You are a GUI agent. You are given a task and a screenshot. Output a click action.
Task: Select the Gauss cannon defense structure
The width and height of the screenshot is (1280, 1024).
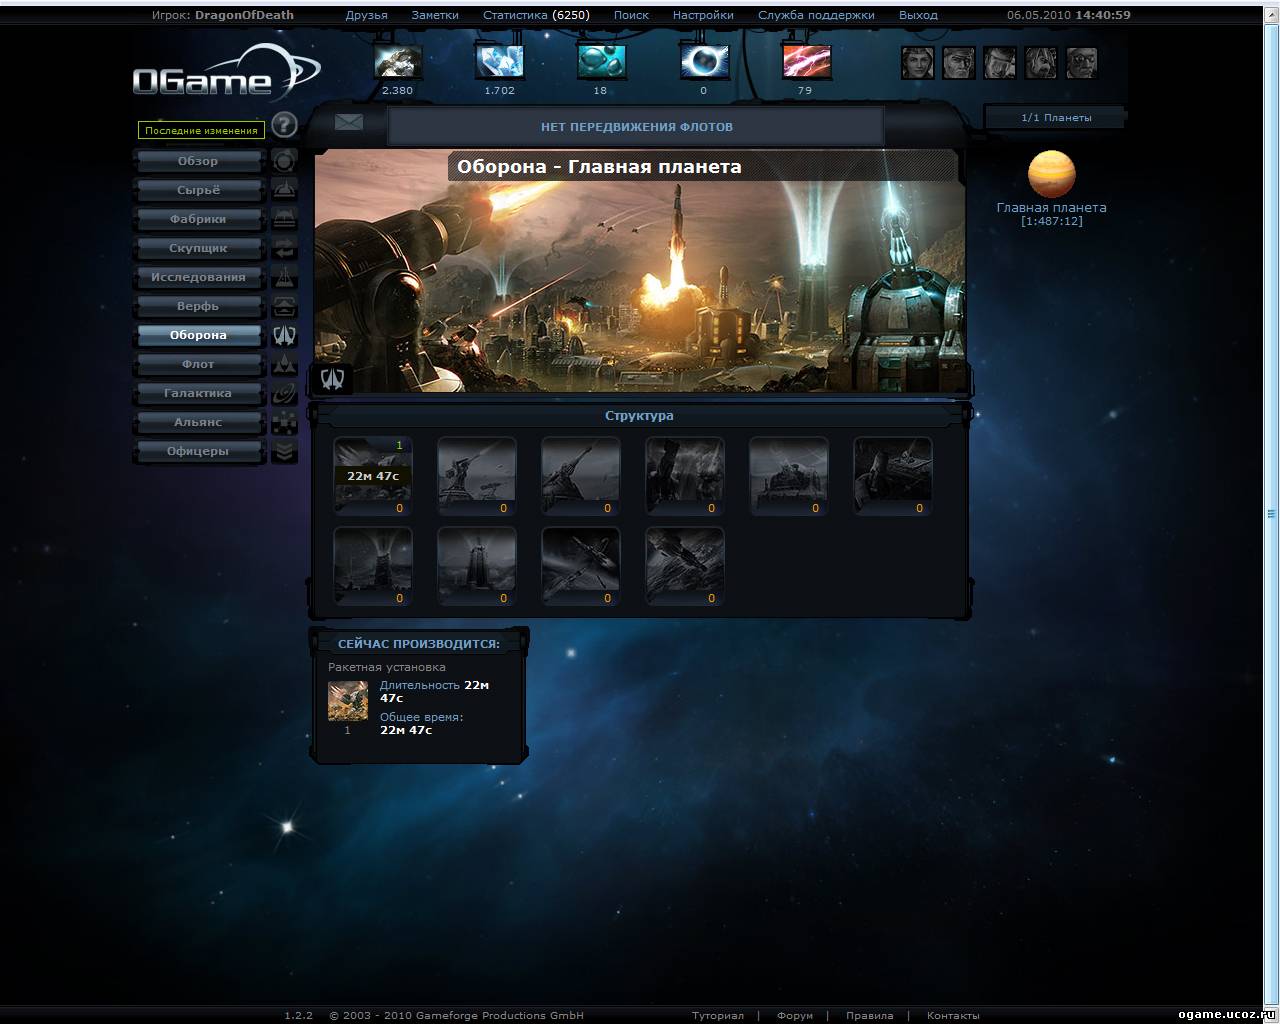pos(685,476)
